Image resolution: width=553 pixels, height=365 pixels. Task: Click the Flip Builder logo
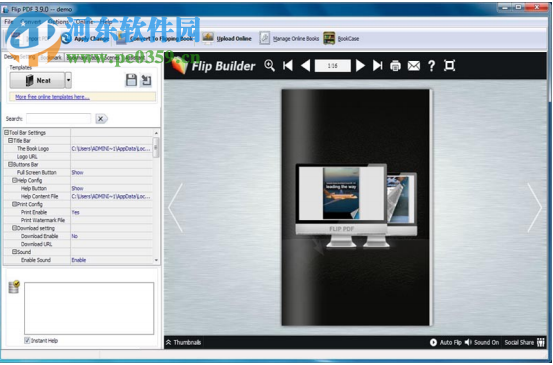click(214, 66)
